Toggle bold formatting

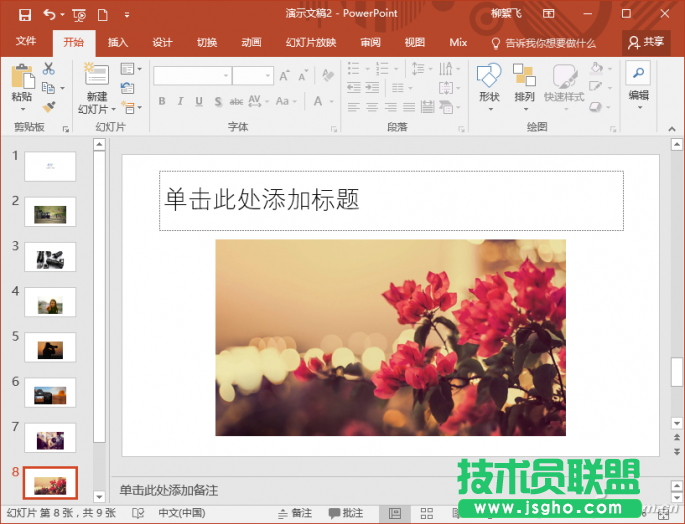click(x=161, y=102)
